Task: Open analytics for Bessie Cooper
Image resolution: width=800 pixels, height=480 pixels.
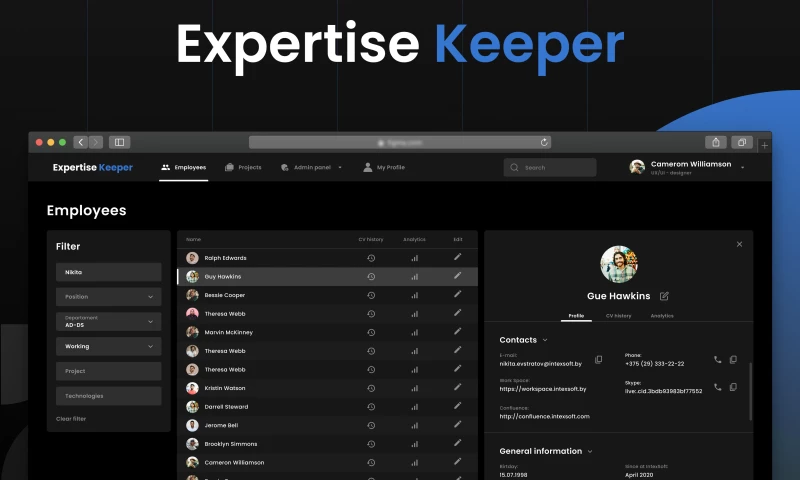Action: point(414,295)
